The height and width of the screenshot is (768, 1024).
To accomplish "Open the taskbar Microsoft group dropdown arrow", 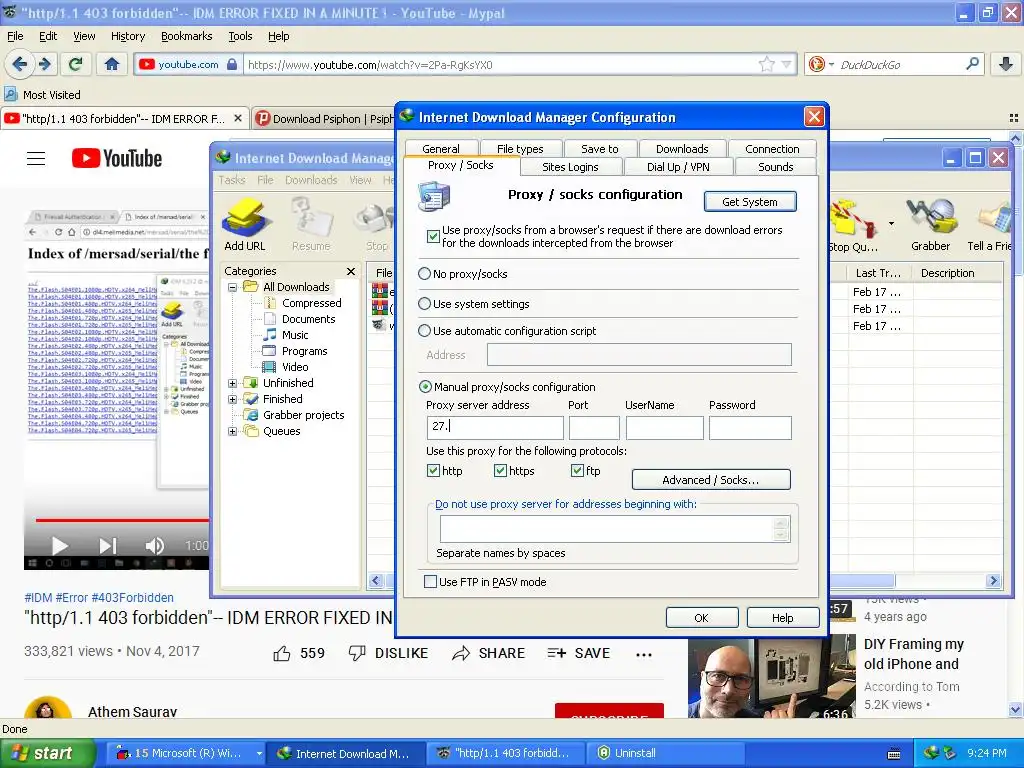I will click(259, 753).
